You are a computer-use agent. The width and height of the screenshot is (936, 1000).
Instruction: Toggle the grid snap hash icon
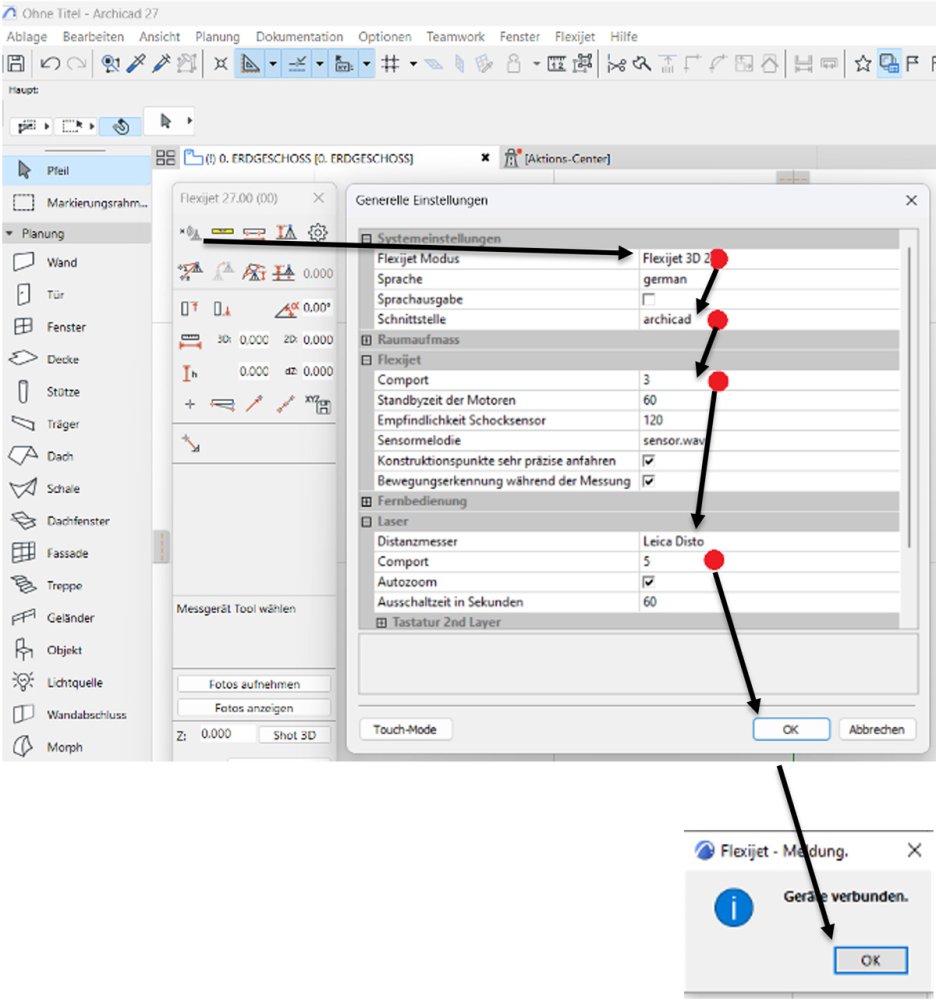[x=390, y=64]
